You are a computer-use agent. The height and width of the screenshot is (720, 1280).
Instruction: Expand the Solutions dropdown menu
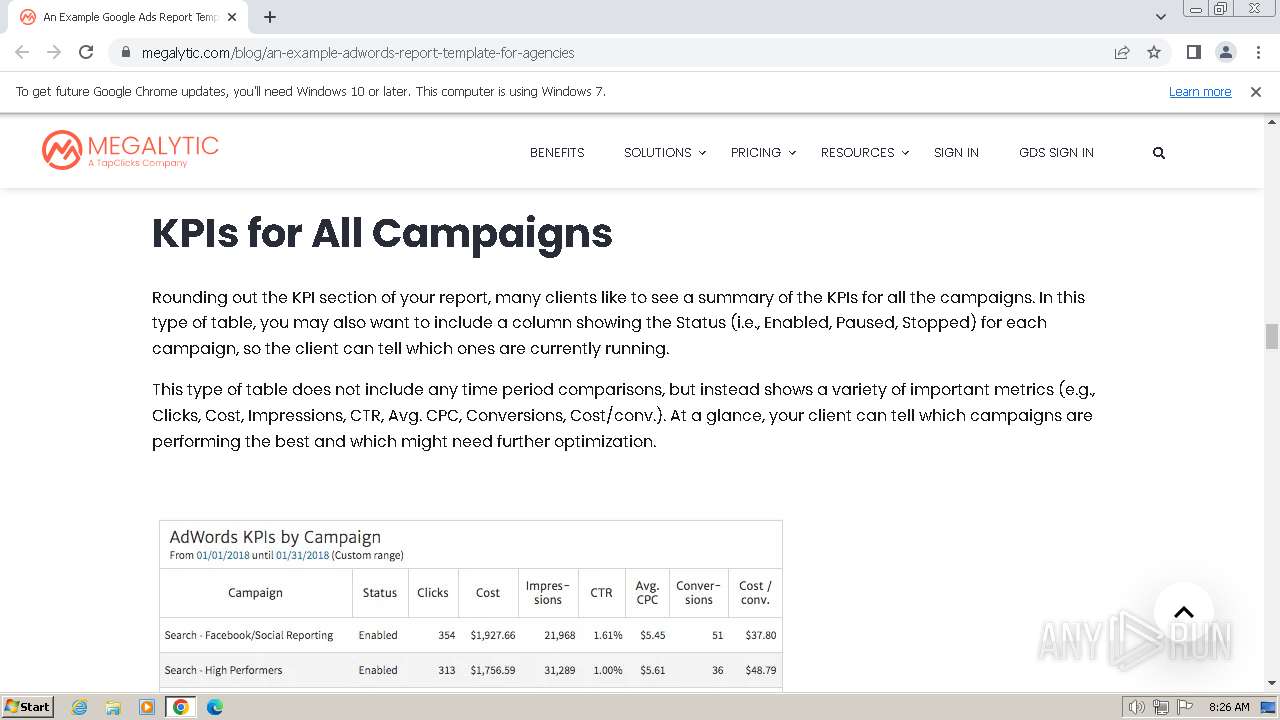pos(665,153)
